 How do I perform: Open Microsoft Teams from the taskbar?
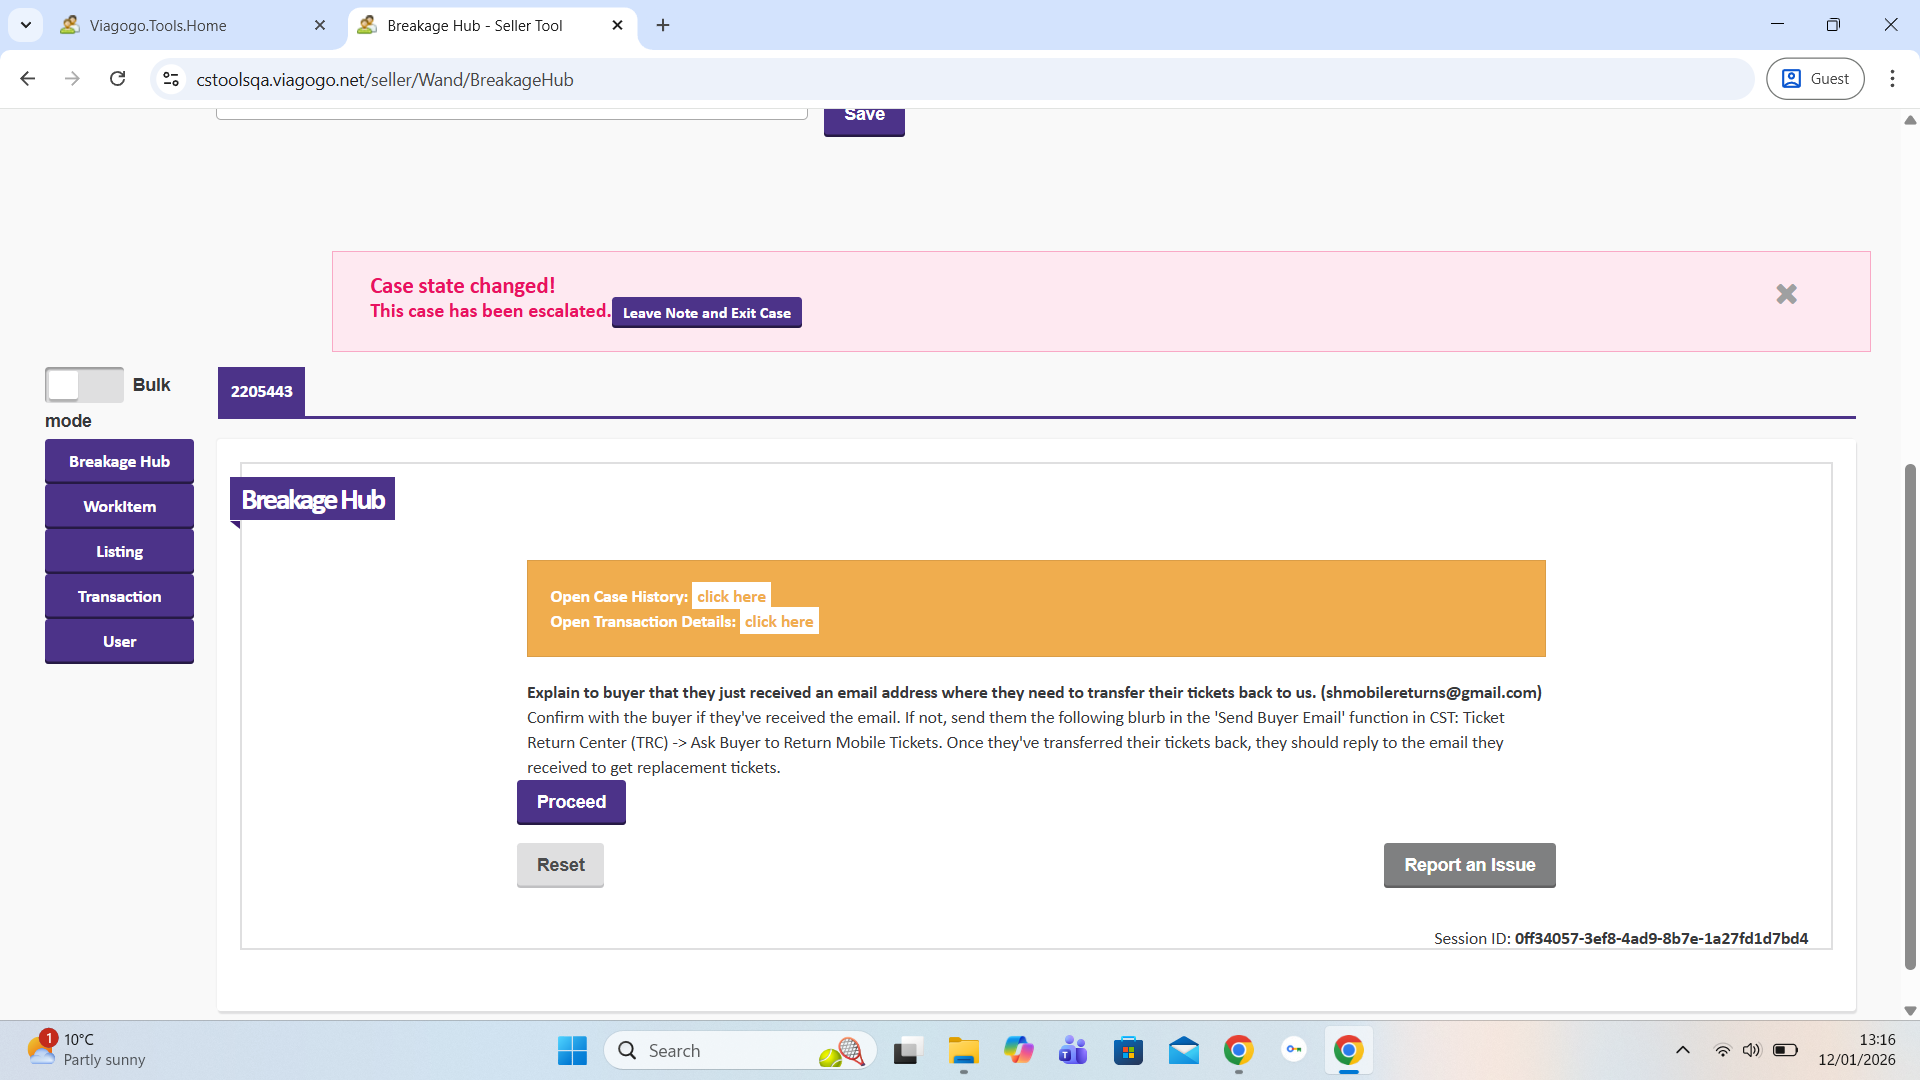pos(1073,1050)
